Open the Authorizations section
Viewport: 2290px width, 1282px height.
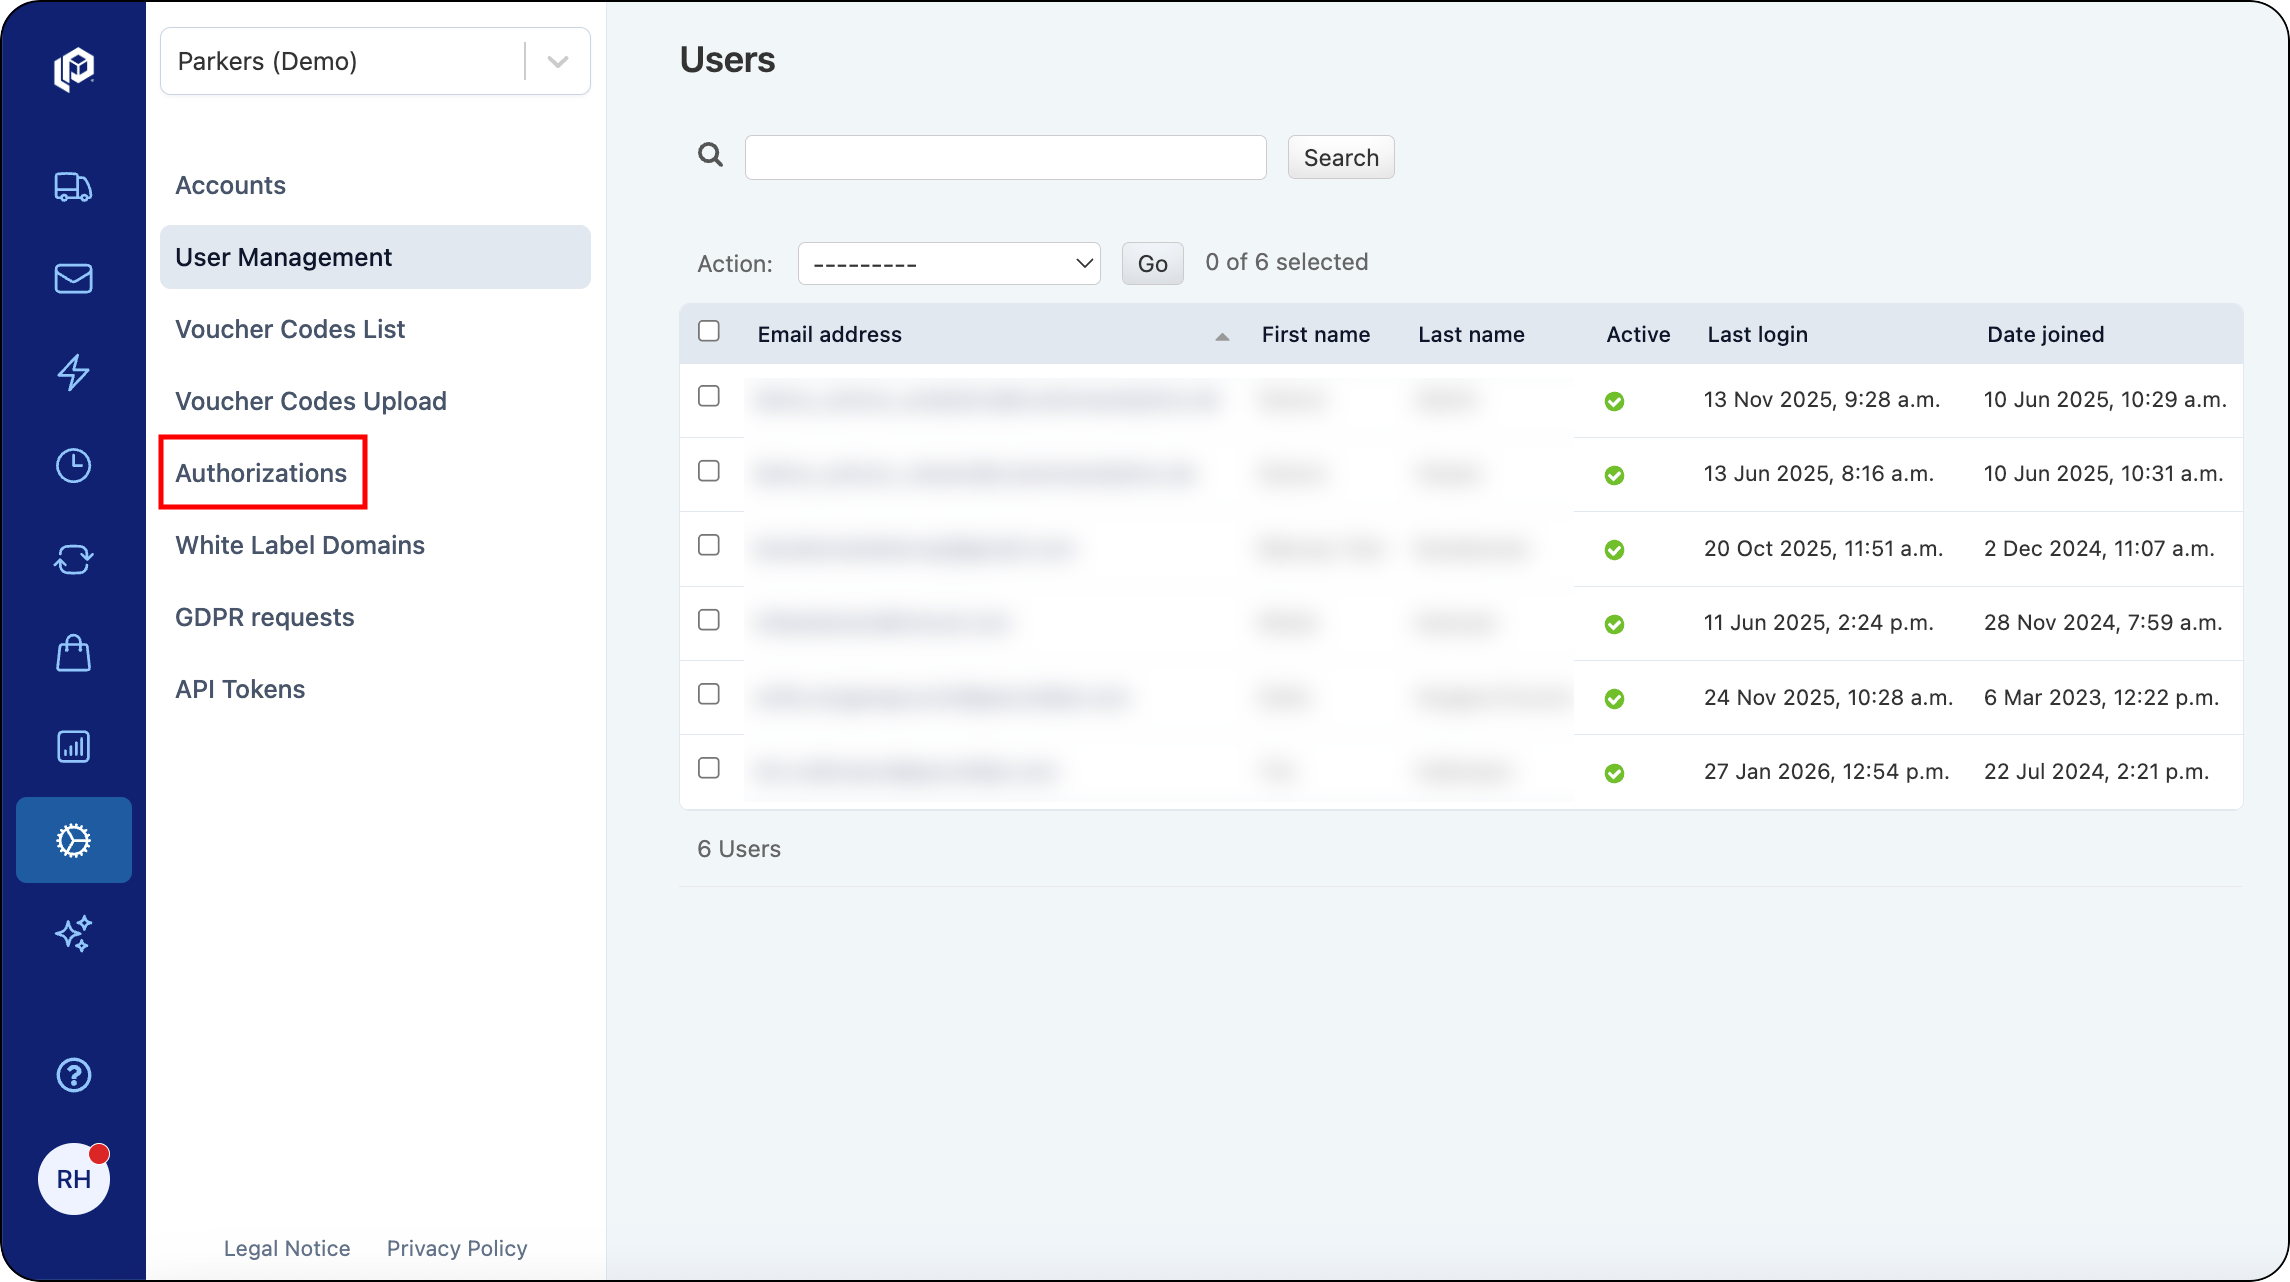[x=262, y=473]
